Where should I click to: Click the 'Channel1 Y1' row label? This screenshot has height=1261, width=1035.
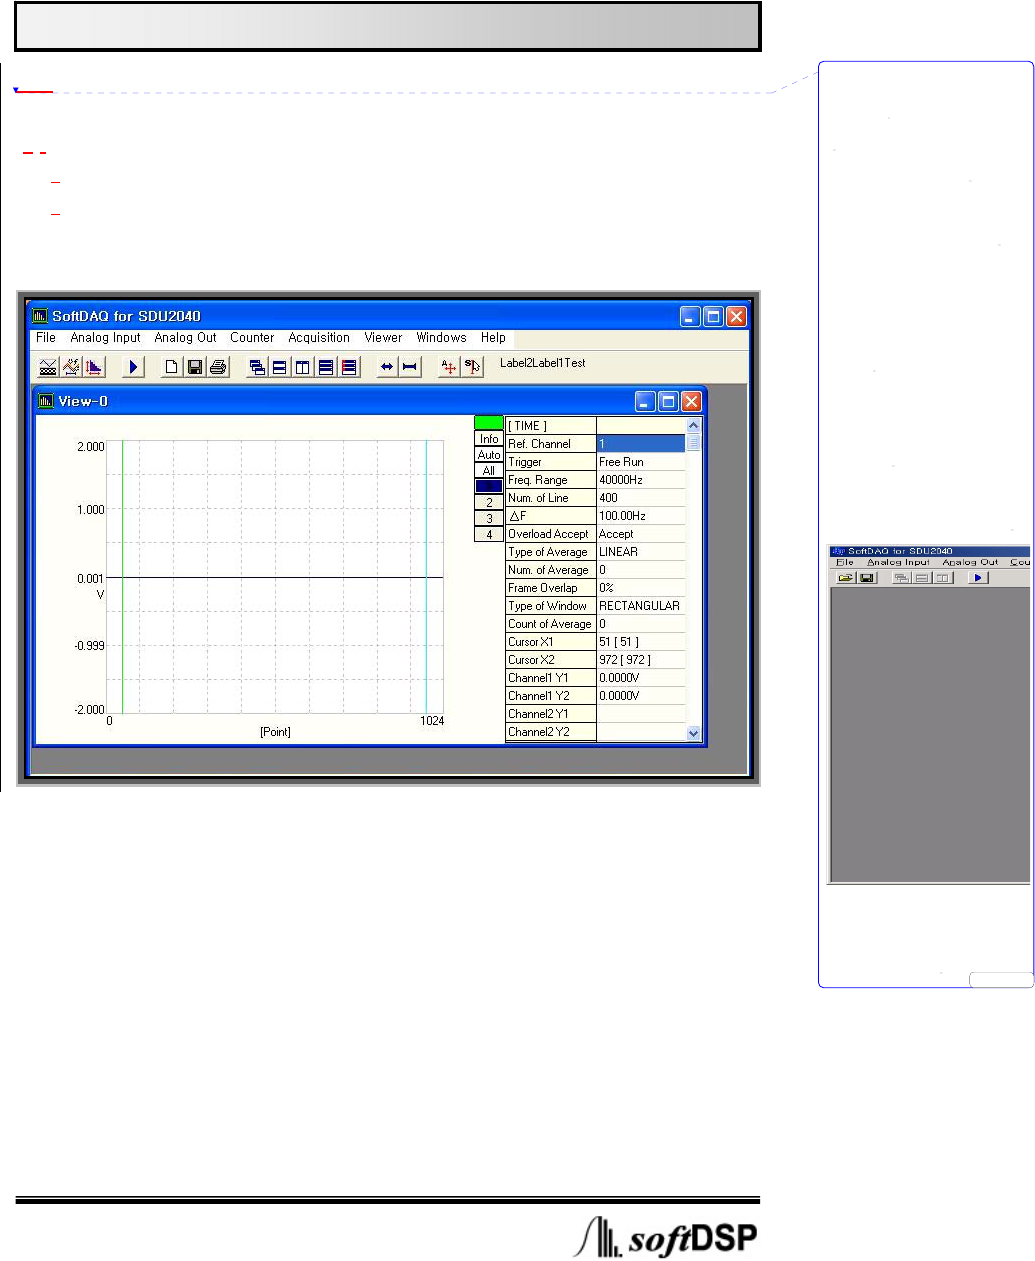(x=551, y=677)
